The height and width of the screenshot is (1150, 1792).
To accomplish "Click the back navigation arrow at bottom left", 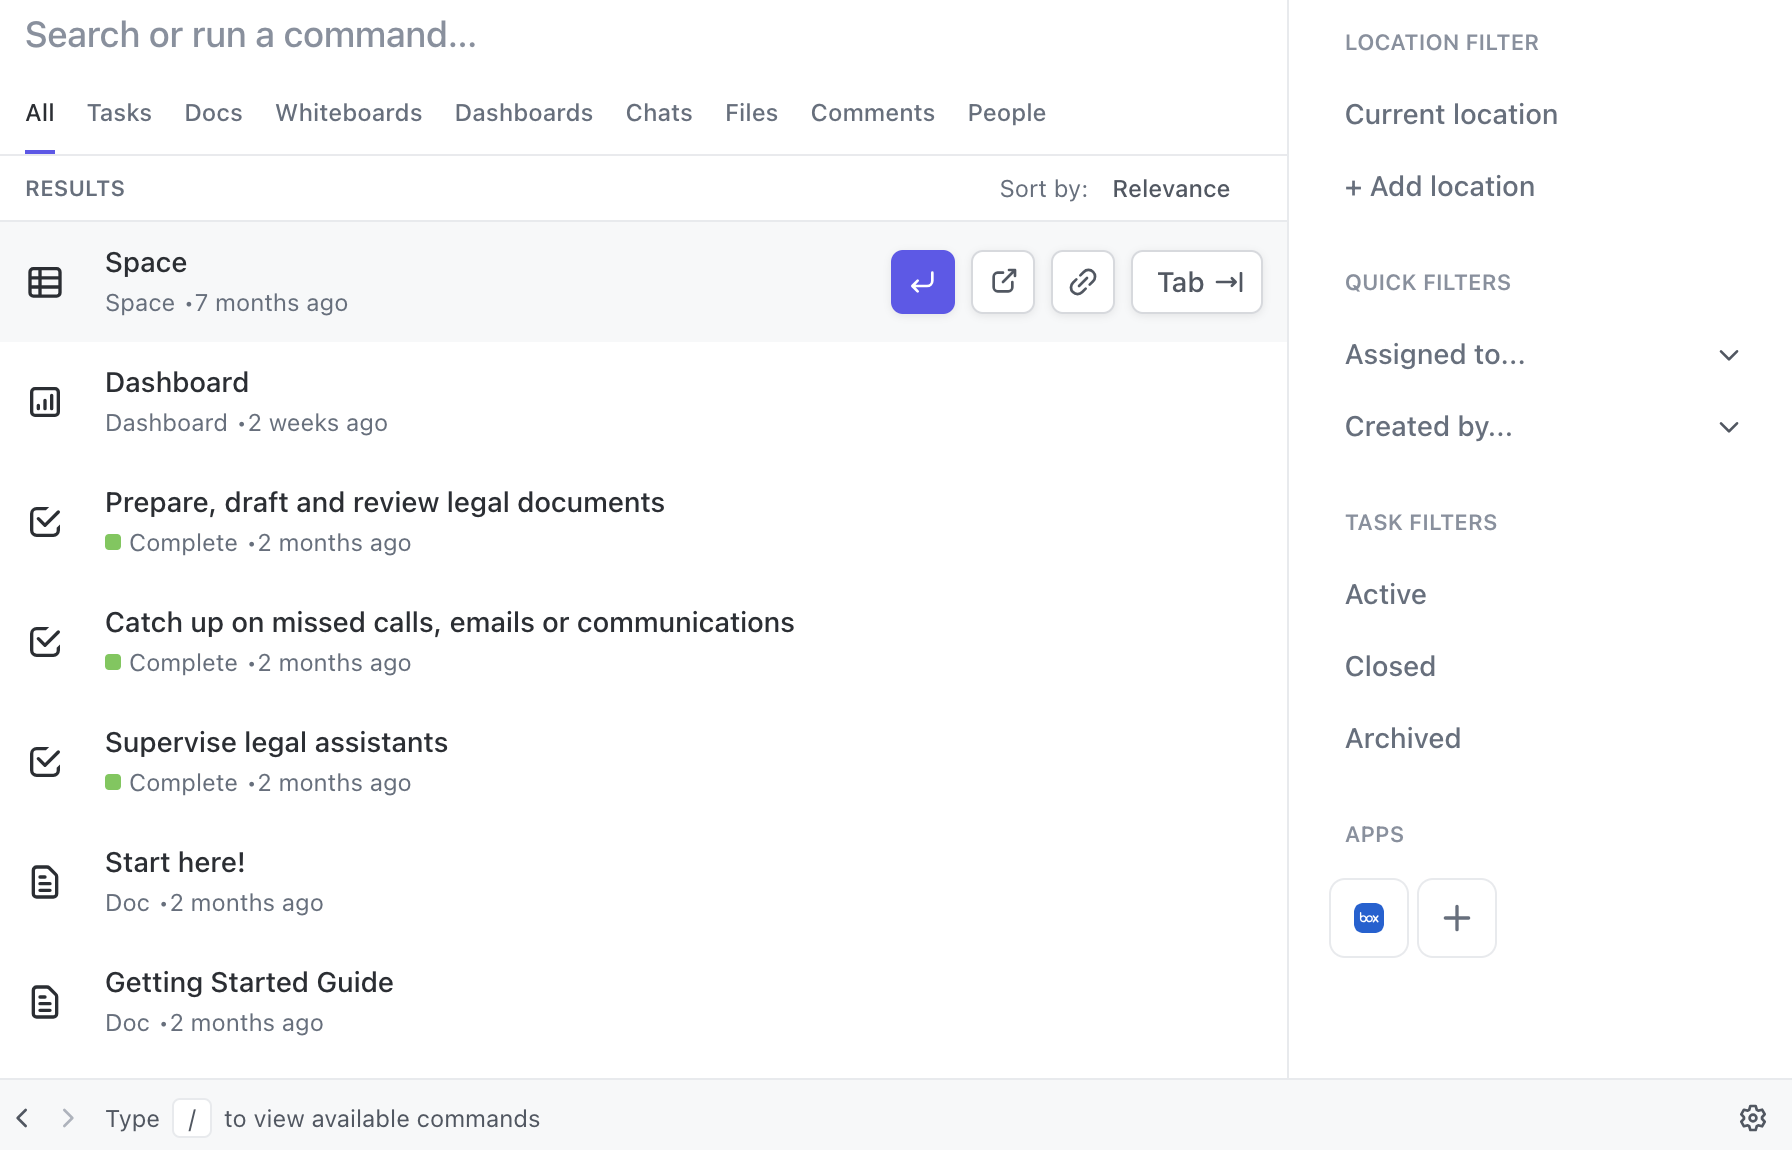I will click(22, 1118).
